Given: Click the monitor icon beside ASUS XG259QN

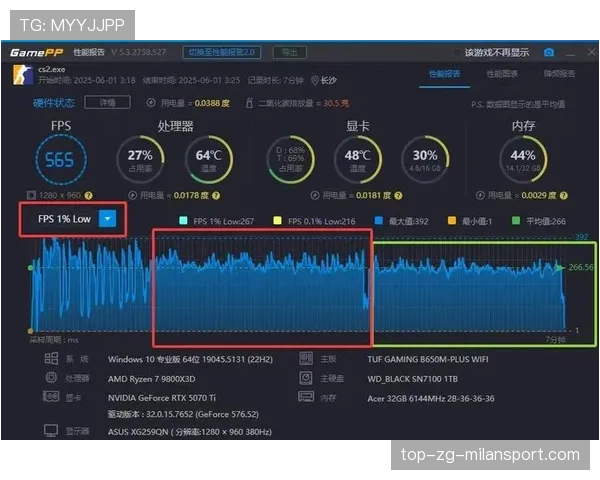Looking at the screenshot, I should click(51, 431).
